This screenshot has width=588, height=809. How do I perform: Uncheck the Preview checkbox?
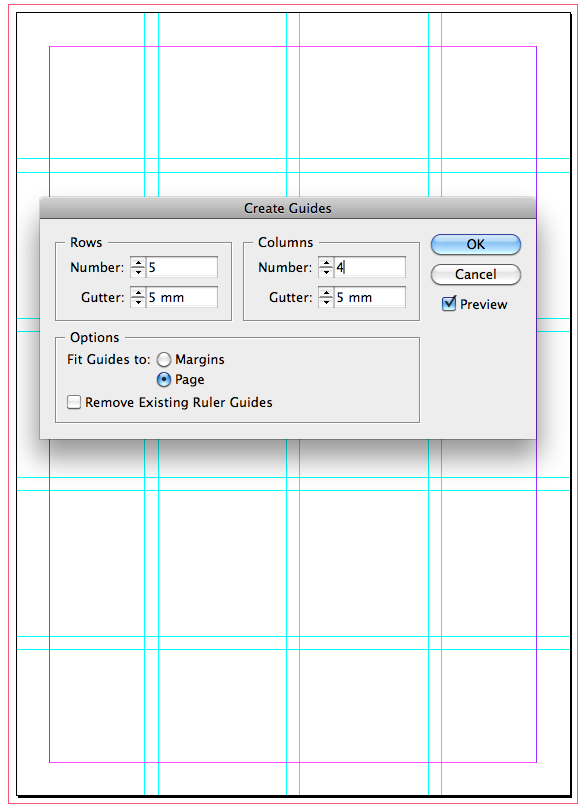click(x=449, y=304)
